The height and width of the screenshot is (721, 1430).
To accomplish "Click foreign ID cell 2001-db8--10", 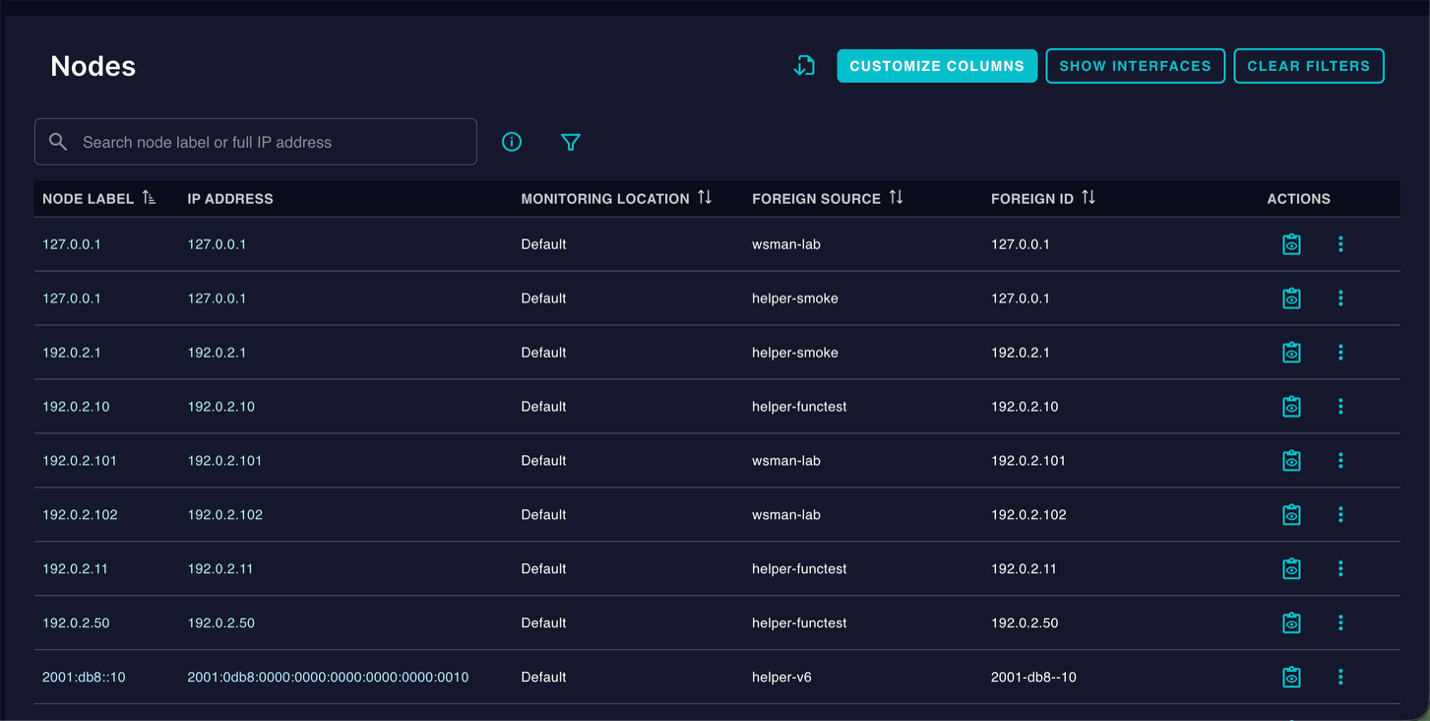I will [1034, 677].
